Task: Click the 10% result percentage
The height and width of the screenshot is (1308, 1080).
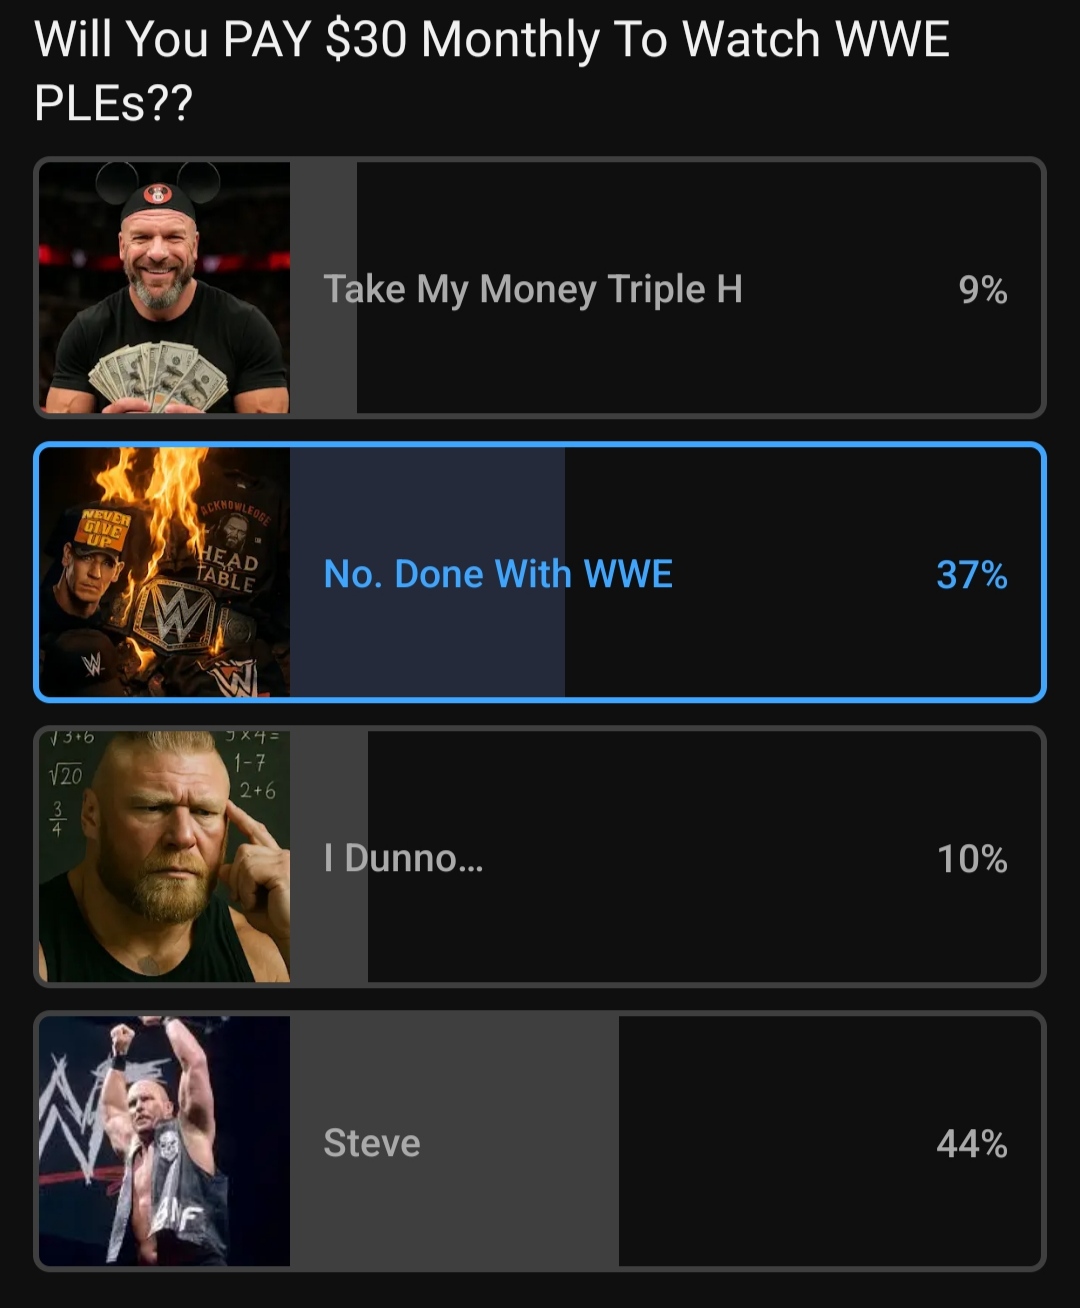Action: 971,859
